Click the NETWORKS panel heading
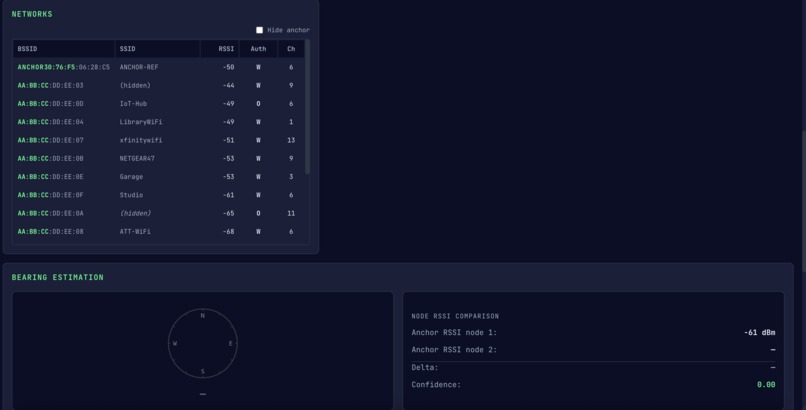The width and height of the screenshot is (806, 410). pyautogui.click(x=32, y=14)
